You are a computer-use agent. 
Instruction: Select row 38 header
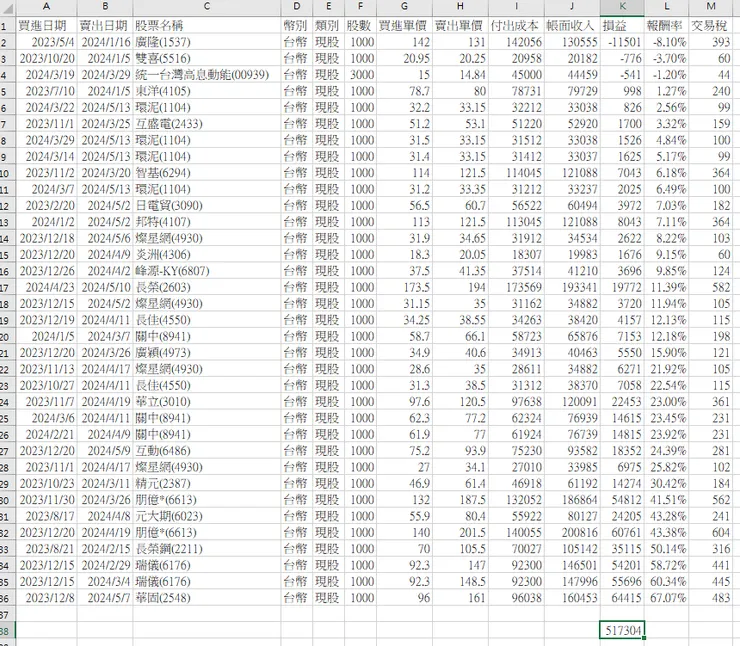point(7,630)
